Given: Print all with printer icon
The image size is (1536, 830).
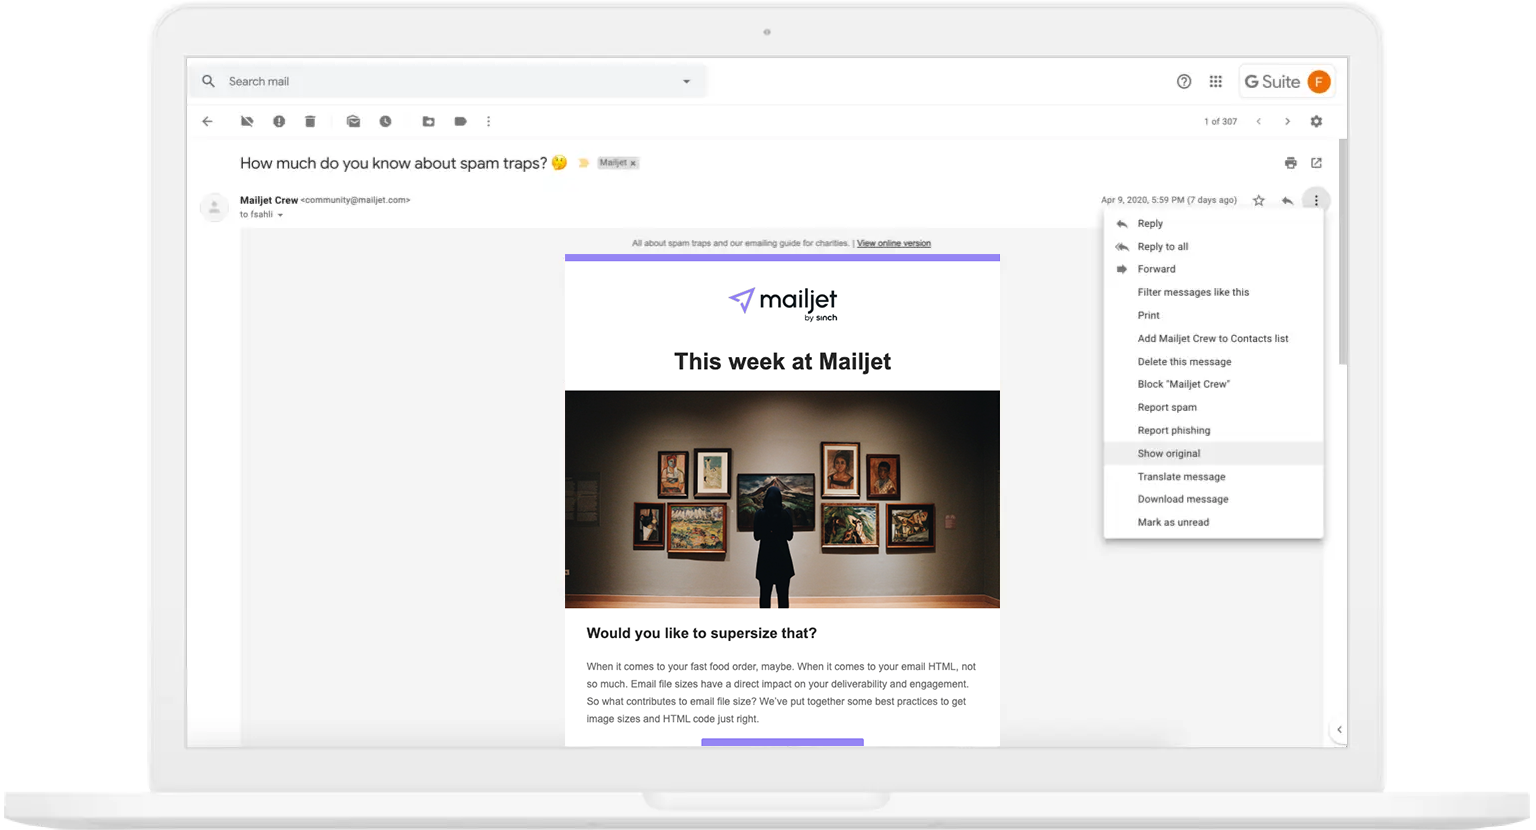Looking at the screenshot, I should pyautogui.click(x=1291, y=163).
